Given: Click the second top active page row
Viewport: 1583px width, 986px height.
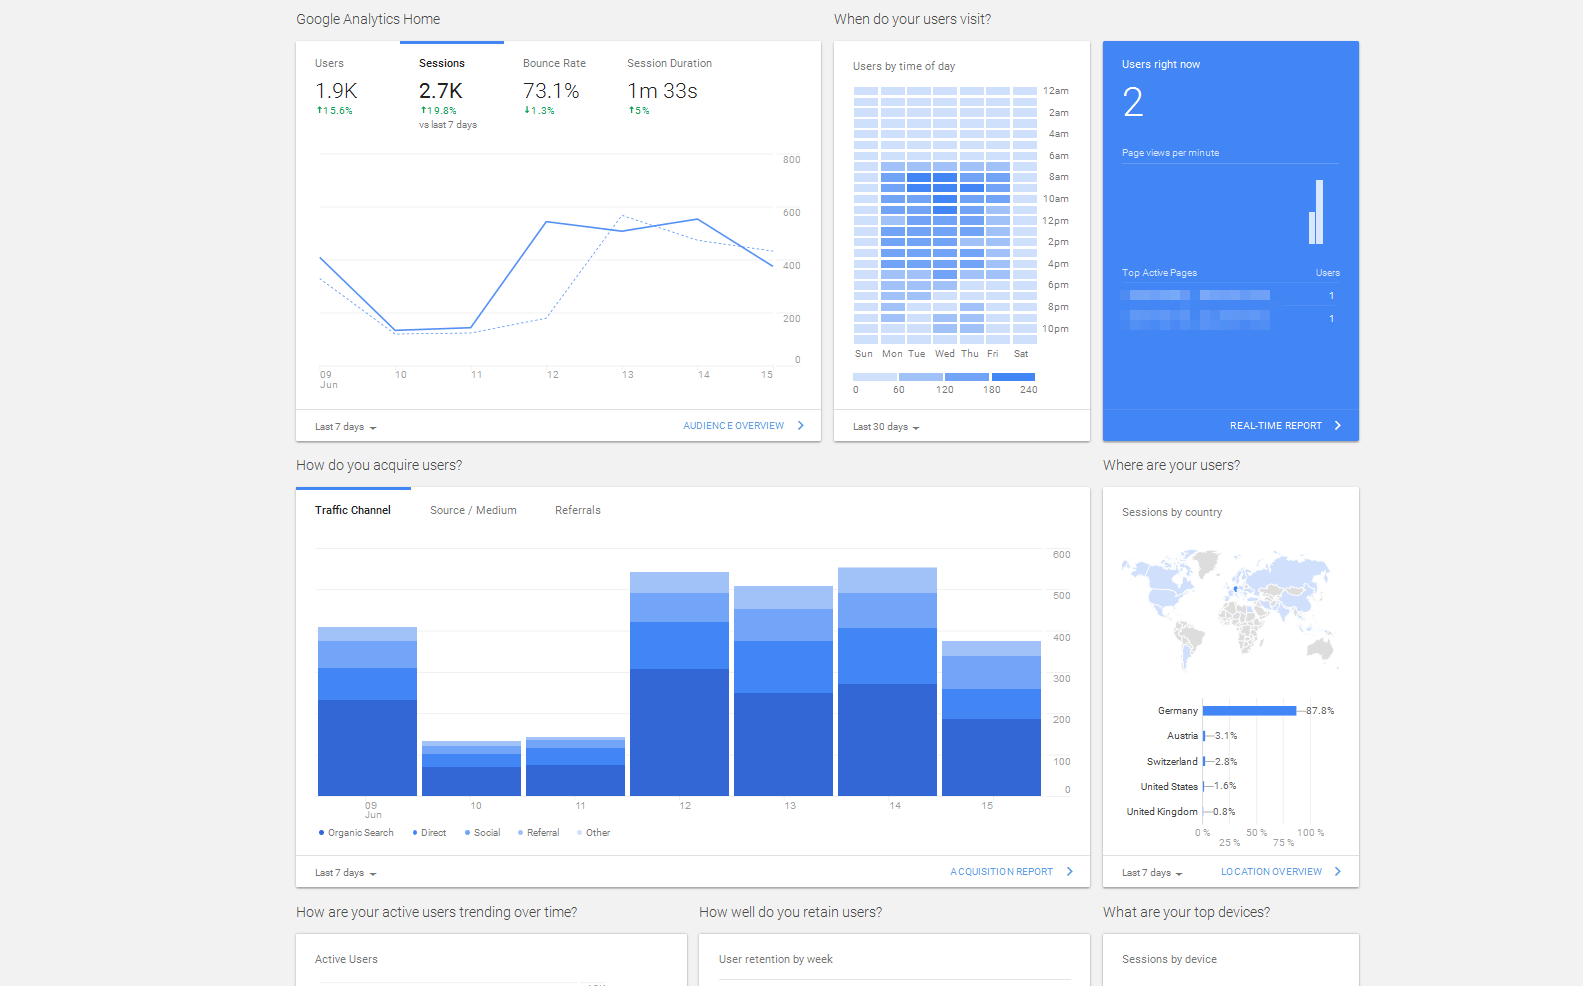Looking at the screenshot, I should point(1230,319).
